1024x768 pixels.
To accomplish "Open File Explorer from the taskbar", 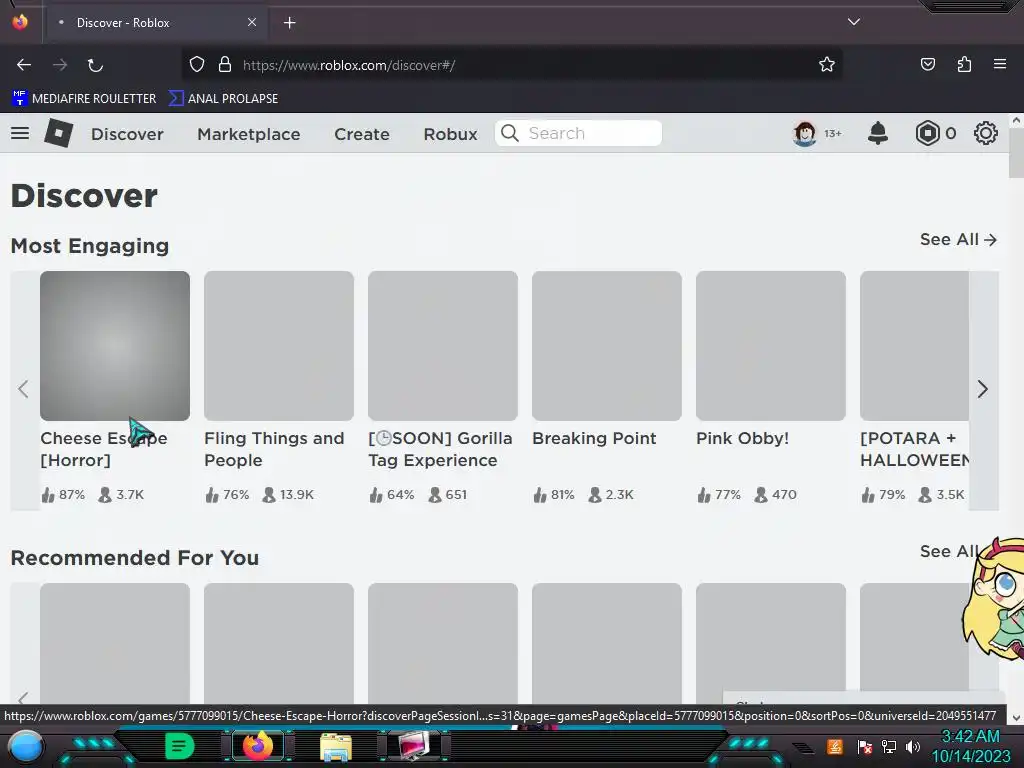I will [x=336, y=746].
